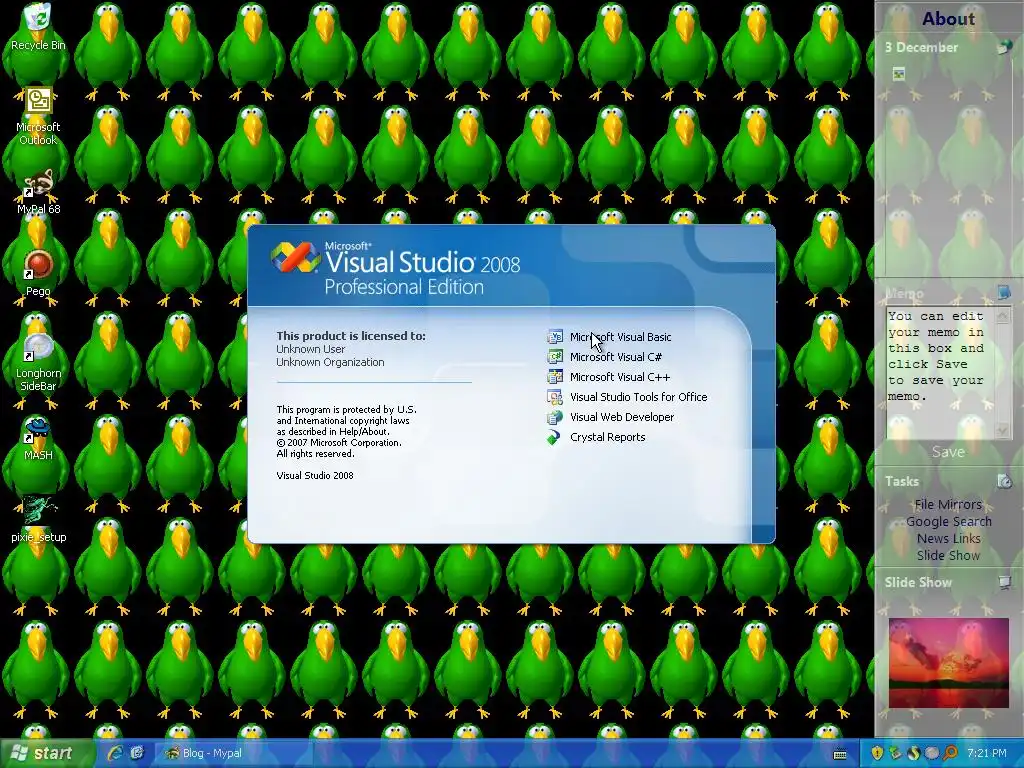The width and height of the screenshot is (1024, 768).
Task: Click the Microsoft Visual C# icon
Action: click(555, 357)
